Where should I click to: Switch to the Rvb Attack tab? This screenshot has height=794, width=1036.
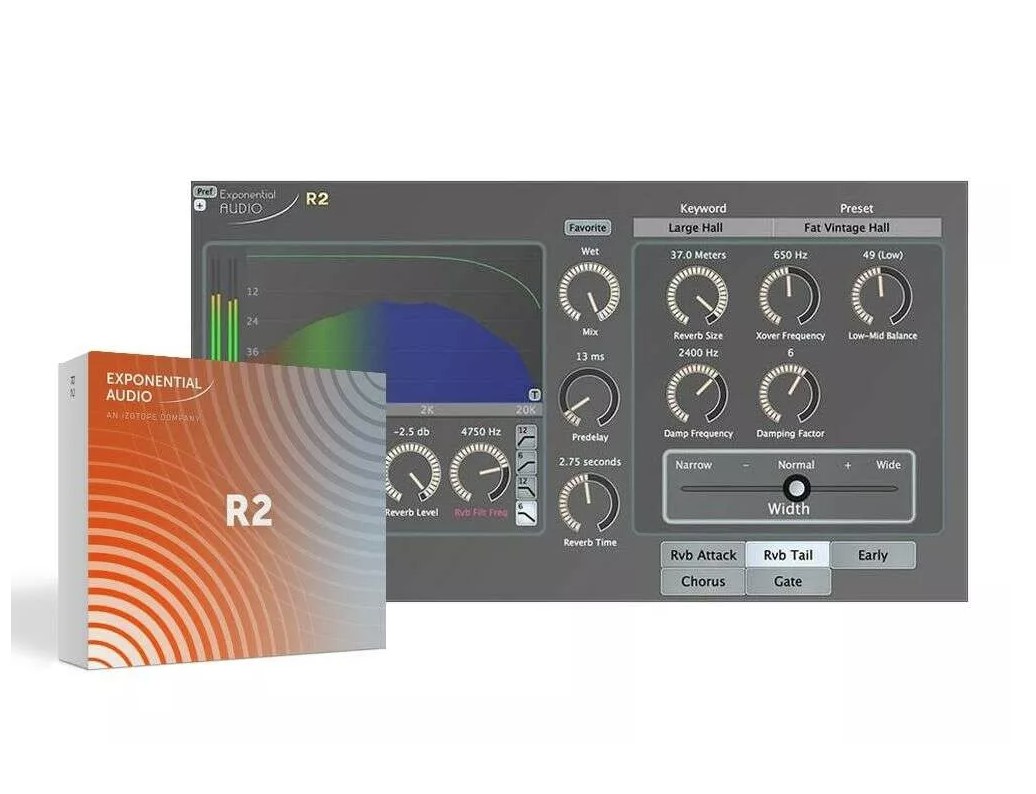tap(703, 556)
